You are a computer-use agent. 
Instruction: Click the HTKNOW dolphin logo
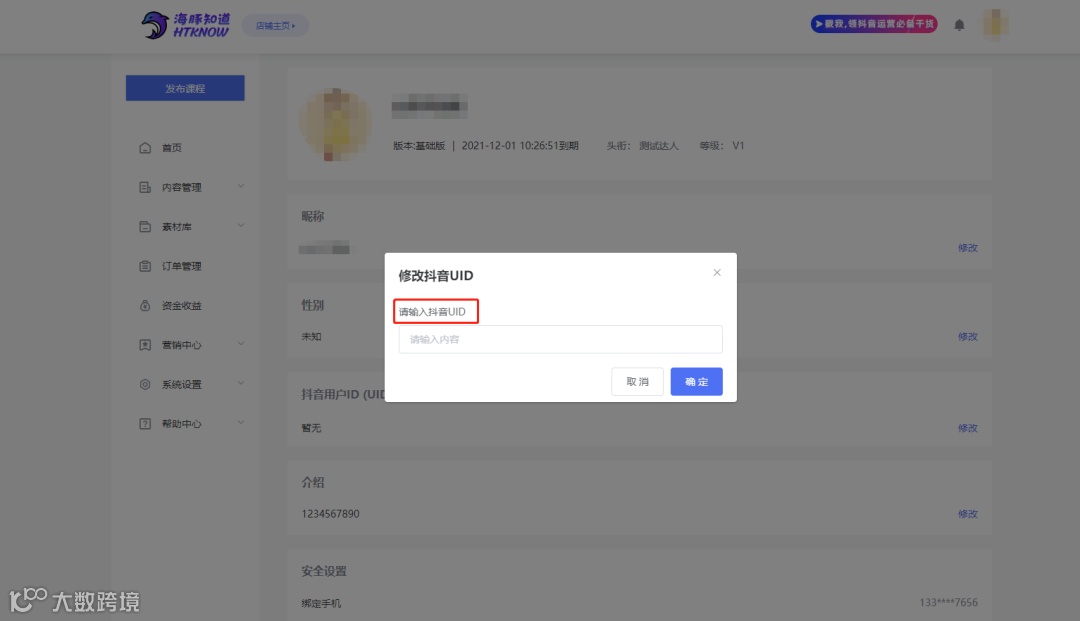[186, 25]
